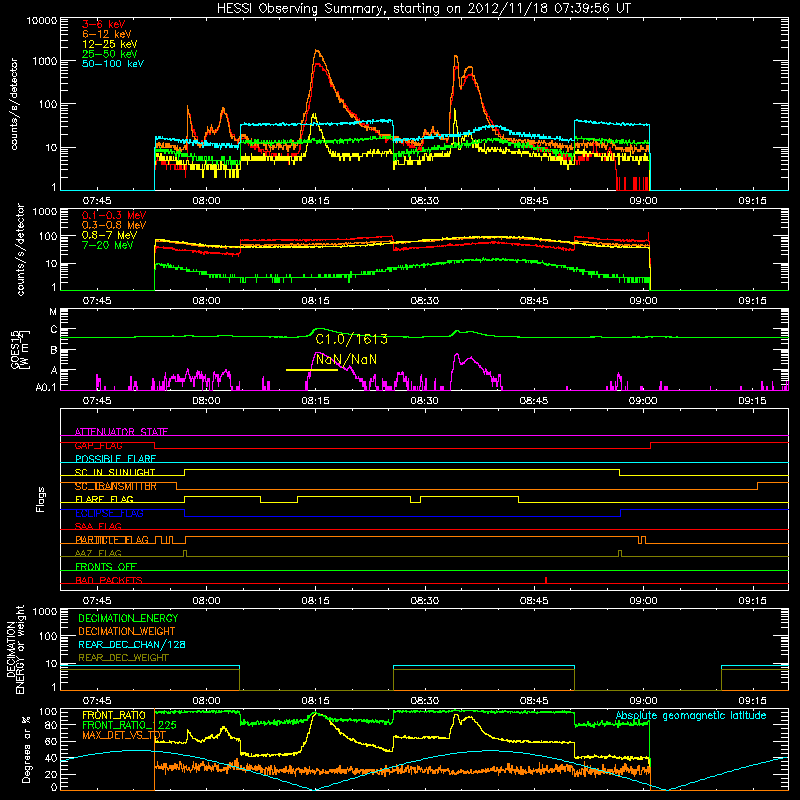The width and height of the screenshot is (800, 800).
Task: Click the 12-25 keV legend entry
Action: coord(110,44)
